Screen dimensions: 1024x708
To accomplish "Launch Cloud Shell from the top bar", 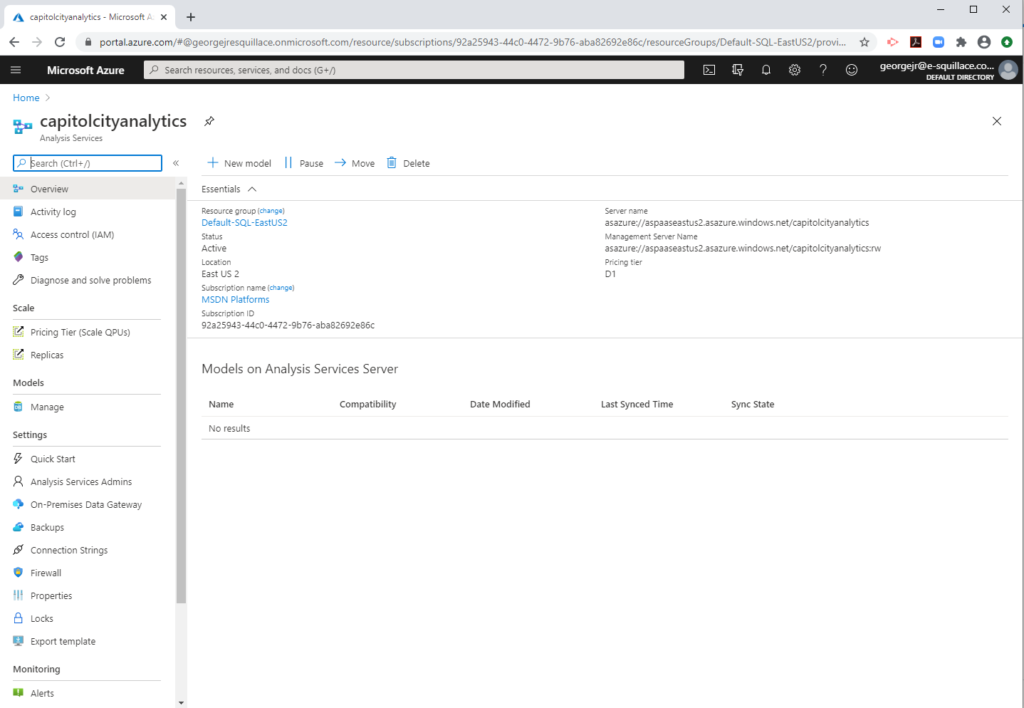I will 709,69.
